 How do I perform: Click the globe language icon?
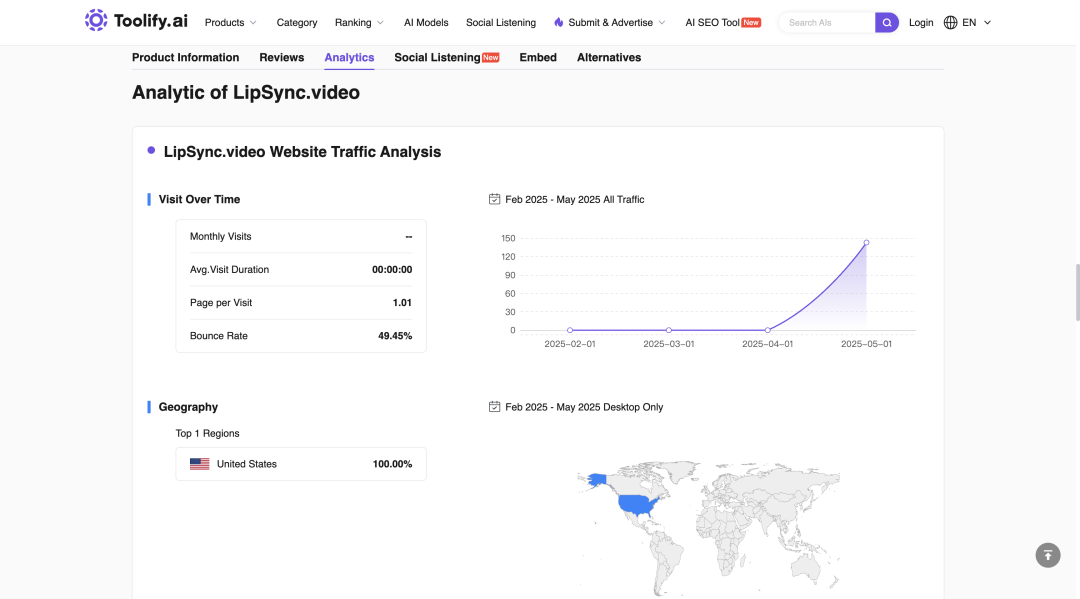(951, 23)
